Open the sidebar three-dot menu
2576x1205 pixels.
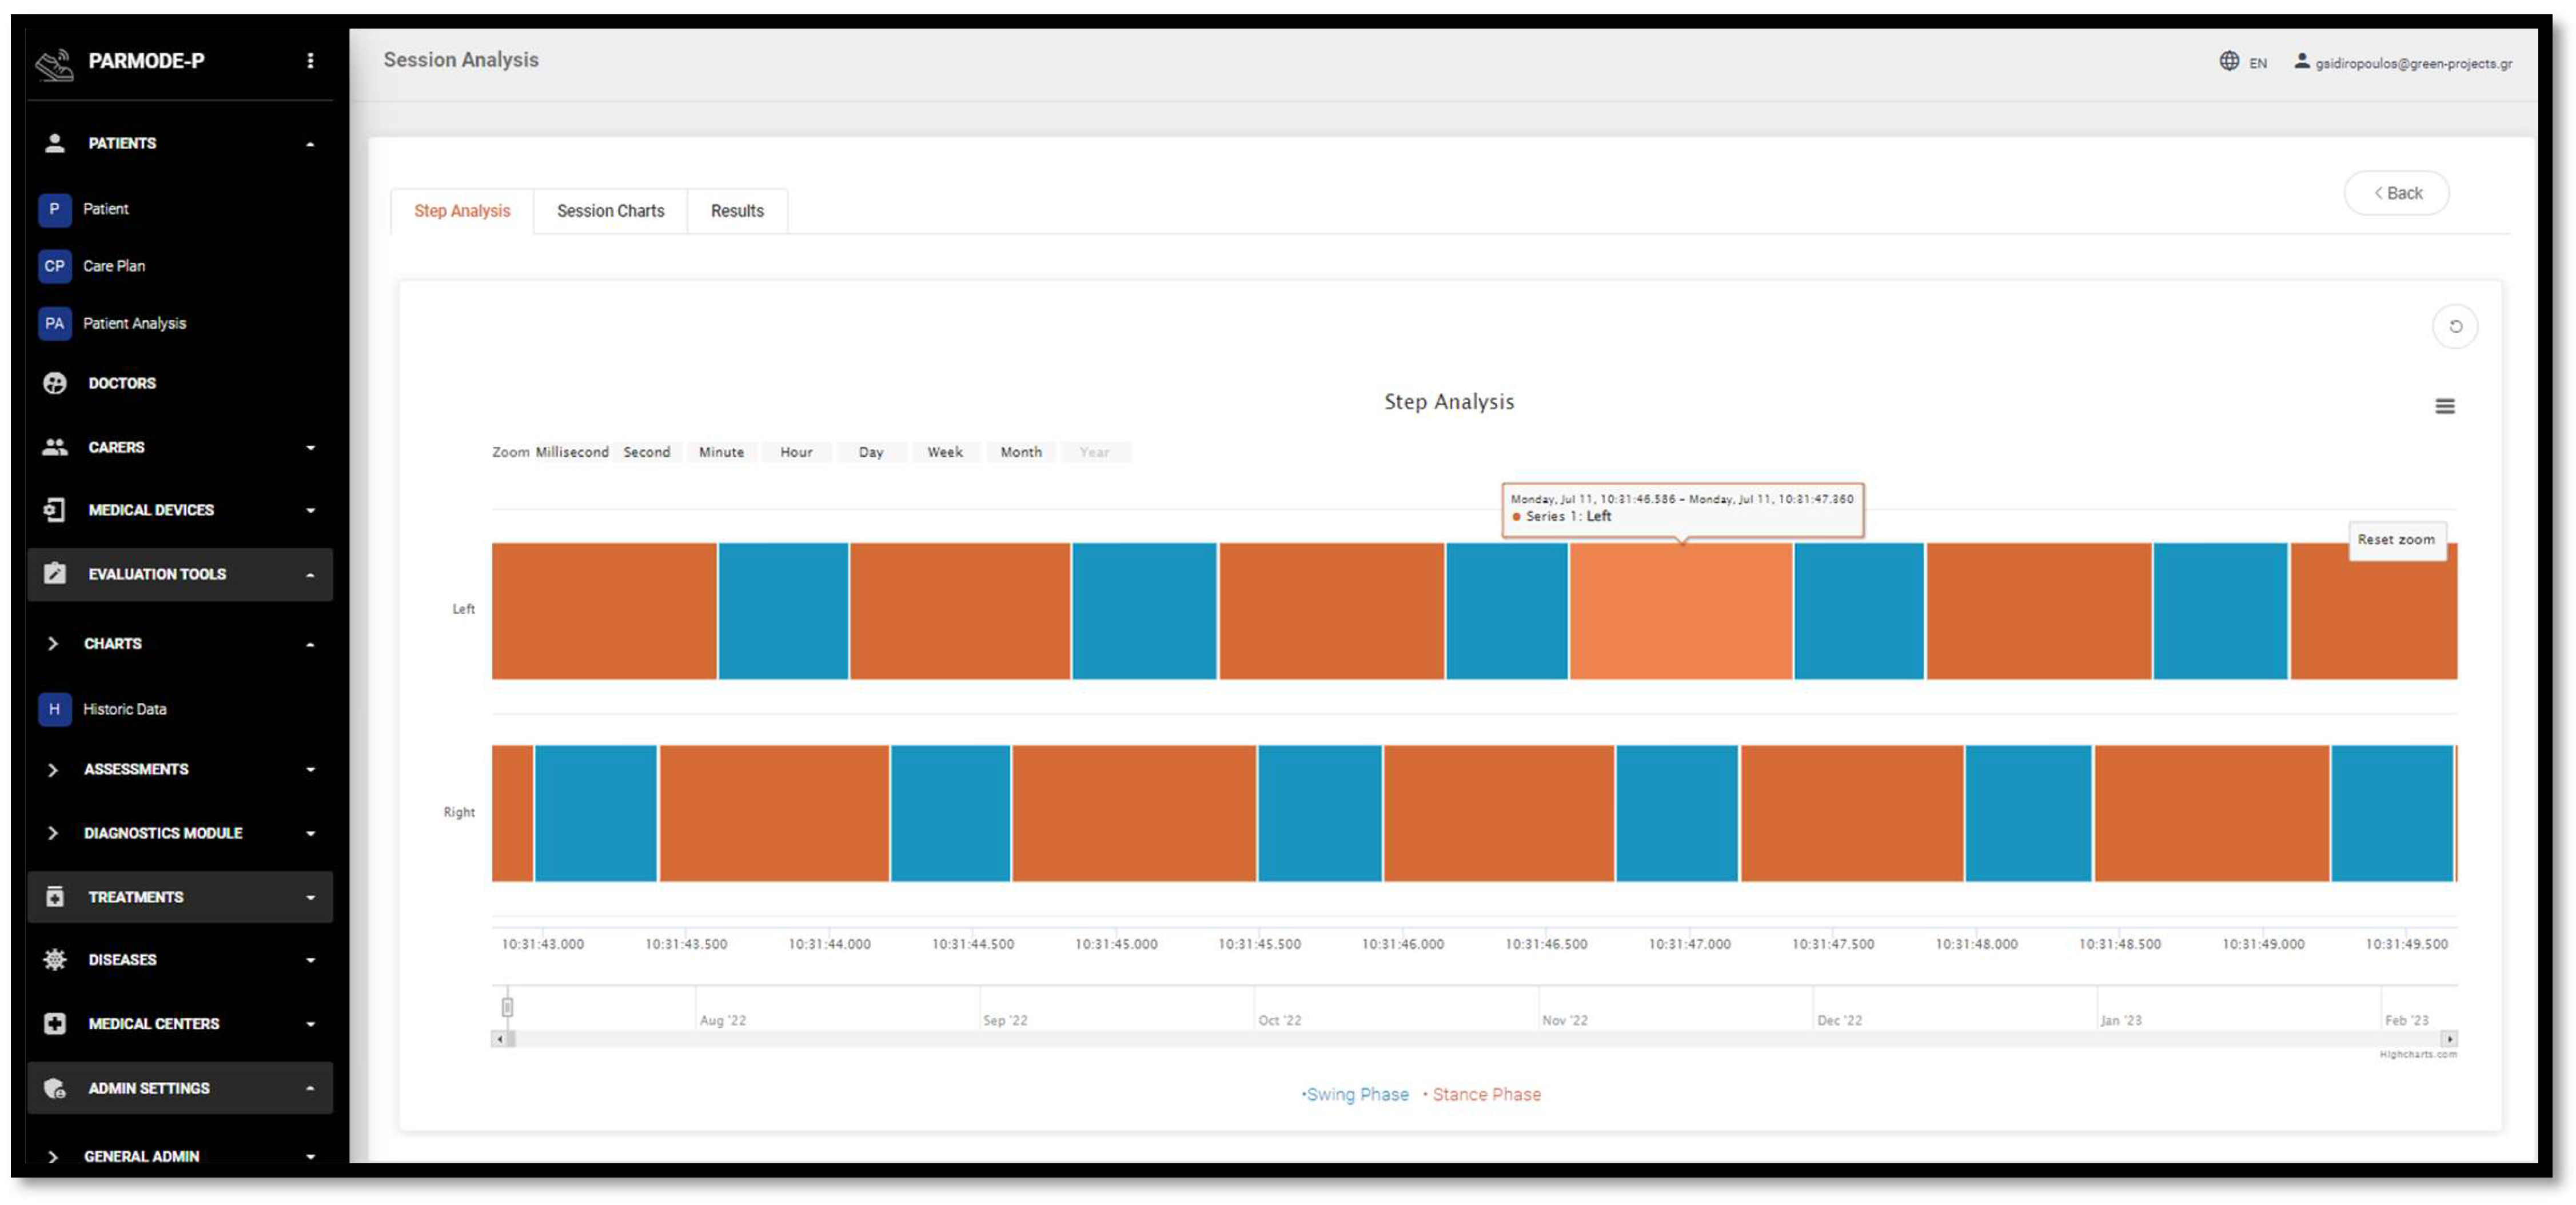click(310, 61)
